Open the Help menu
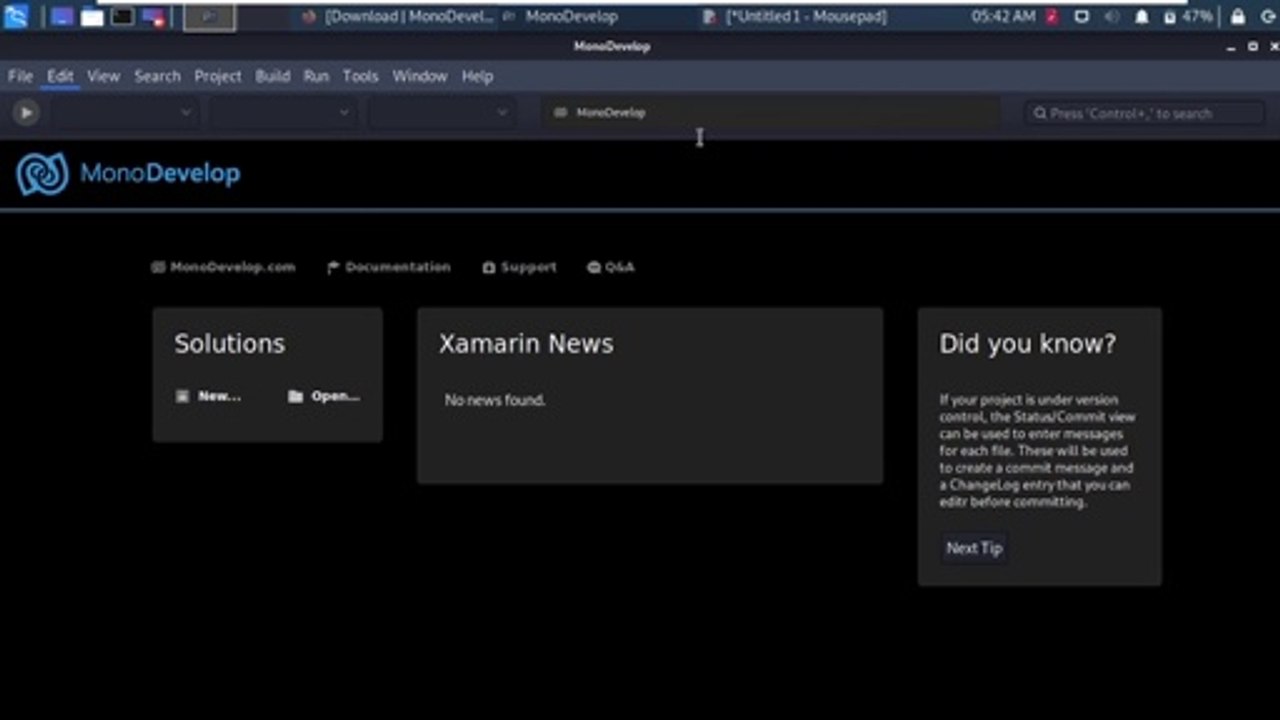The image size is (1280, 720). 477,76
